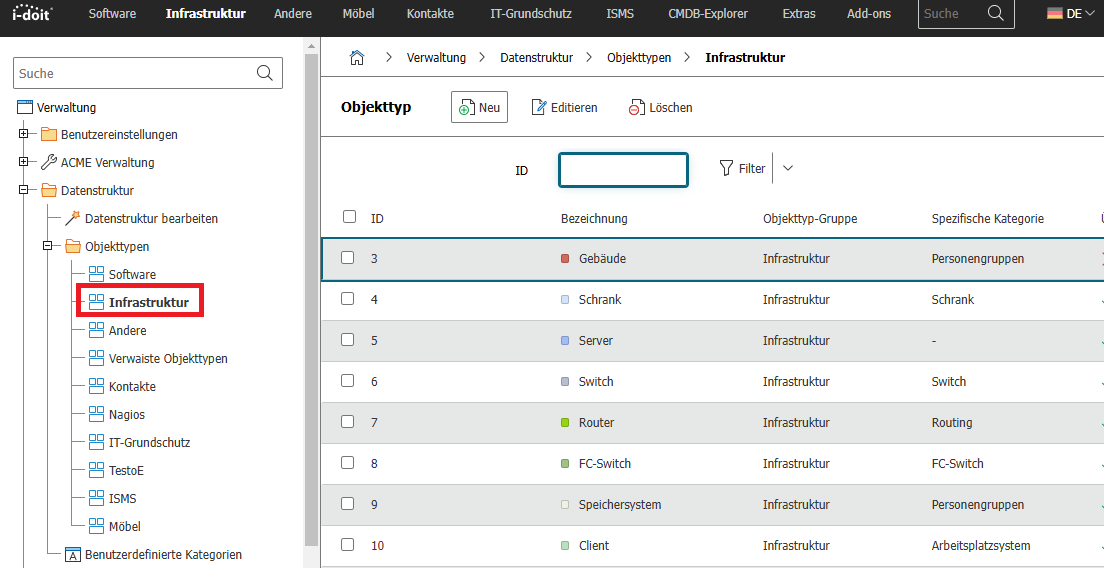Click the ID filter input field
This screenshot has height=568, width=1104.
pyautogui.click(x=623, y=170)
